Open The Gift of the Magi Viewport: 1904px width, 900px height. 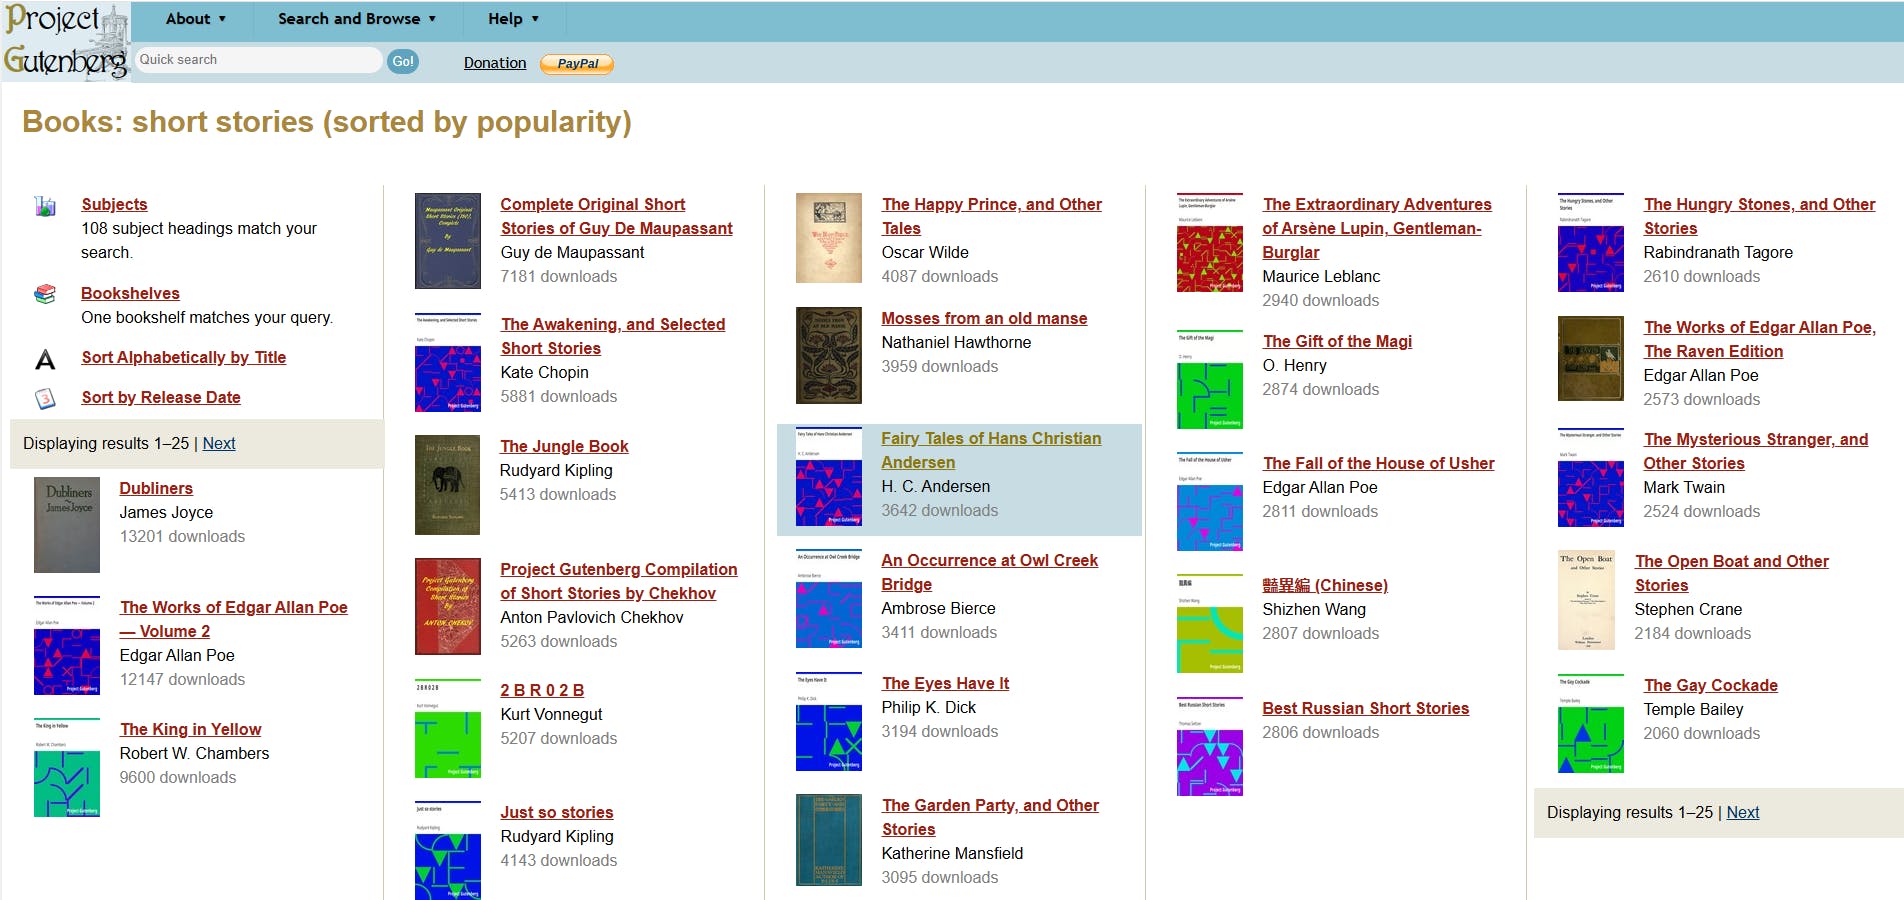[x=1337, y=341]
